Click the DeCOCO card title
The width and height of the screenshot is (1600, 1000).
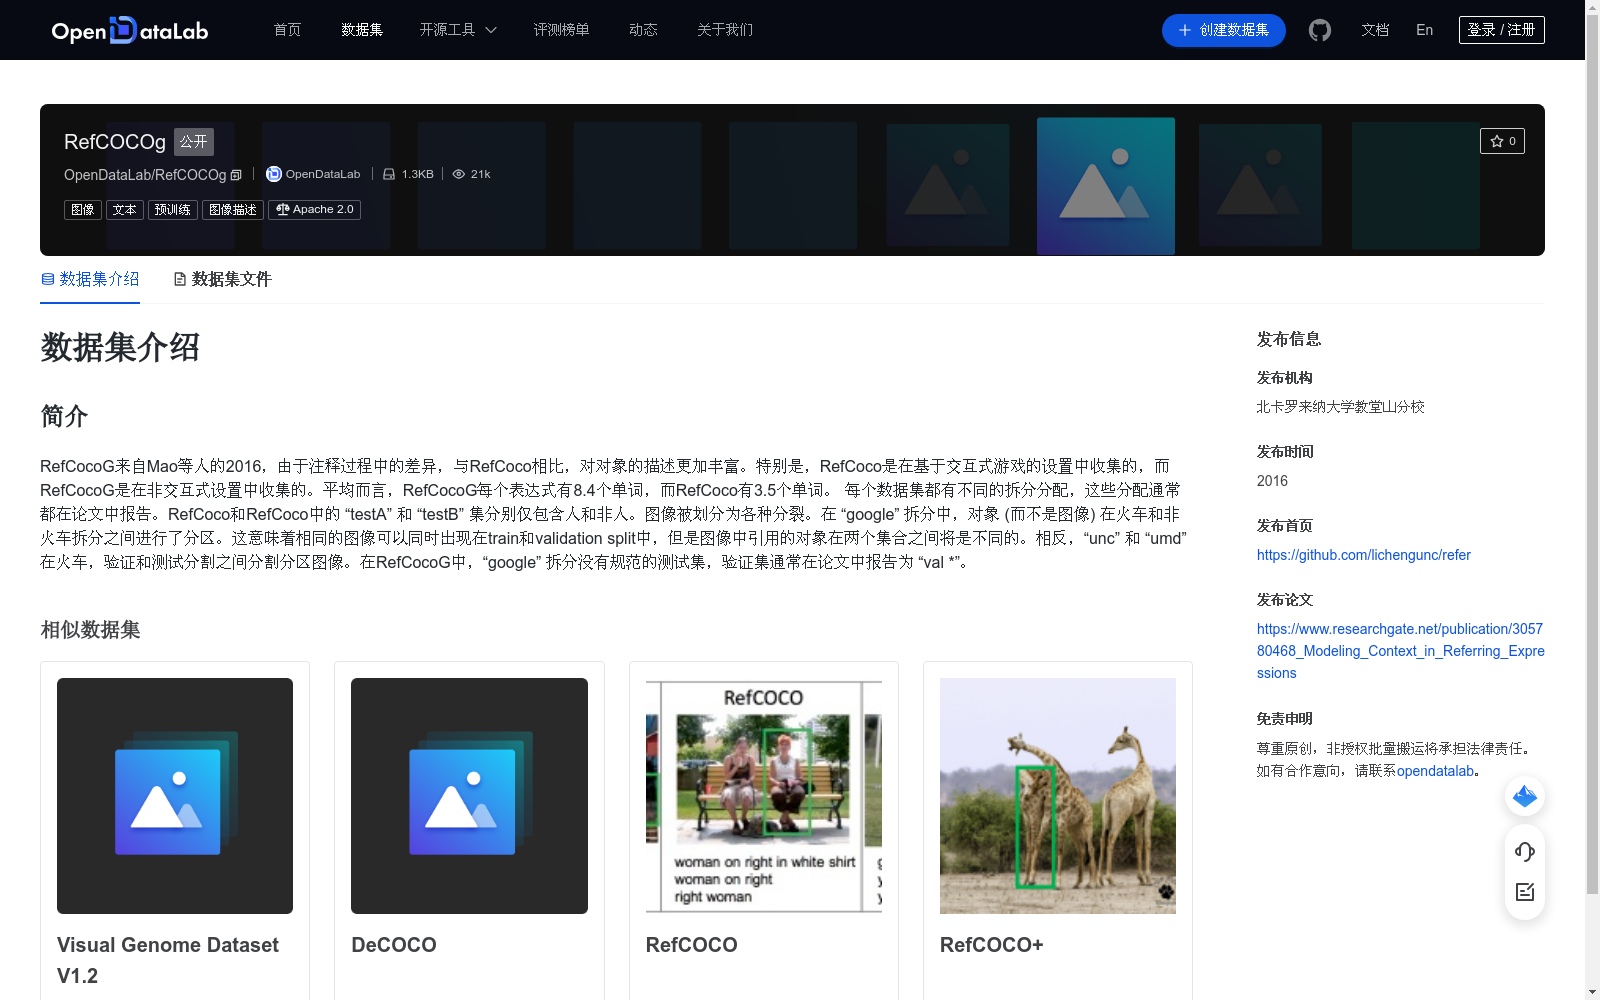point(394,945)
